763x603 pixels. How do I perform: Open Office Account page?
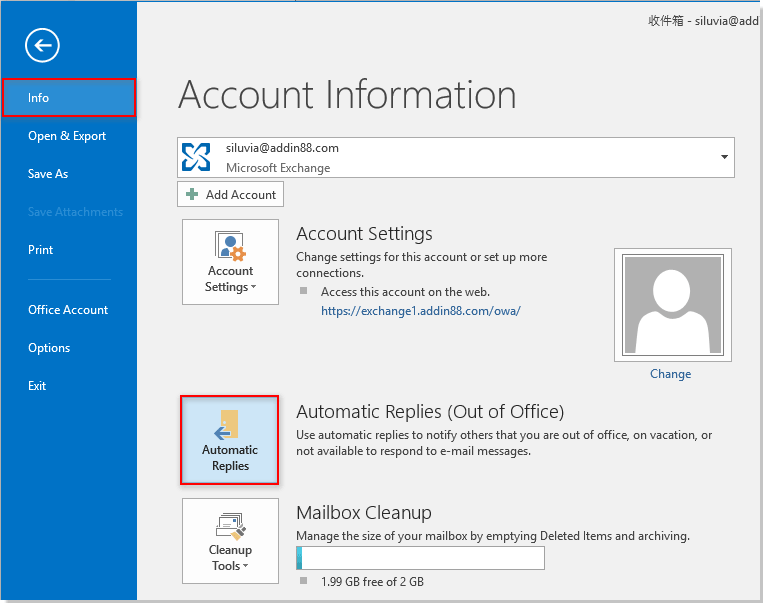pyautogui.click(x=68, y=310)
